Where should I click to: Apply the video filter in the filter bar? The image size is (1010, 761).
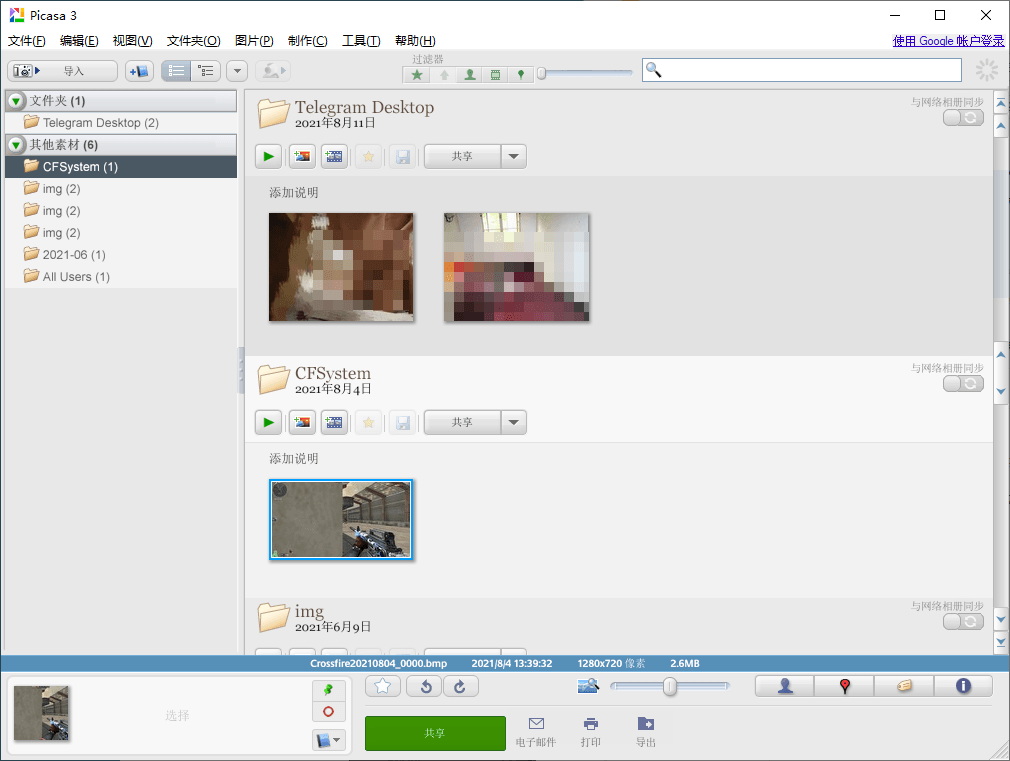[x=495, y=74]
